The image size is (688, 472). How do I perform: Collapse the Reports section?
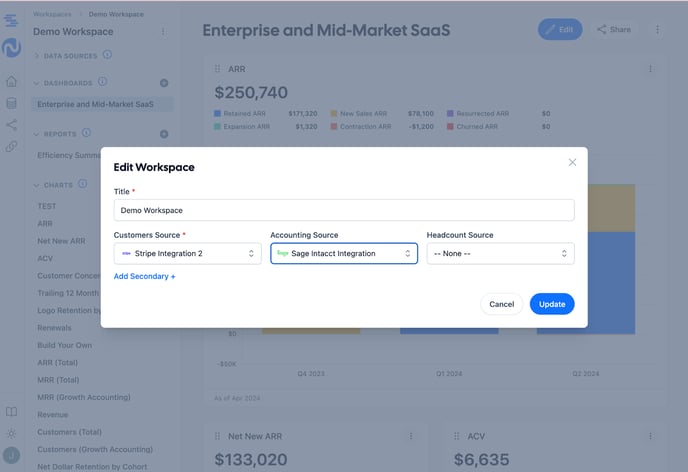(x=36, y=134)
